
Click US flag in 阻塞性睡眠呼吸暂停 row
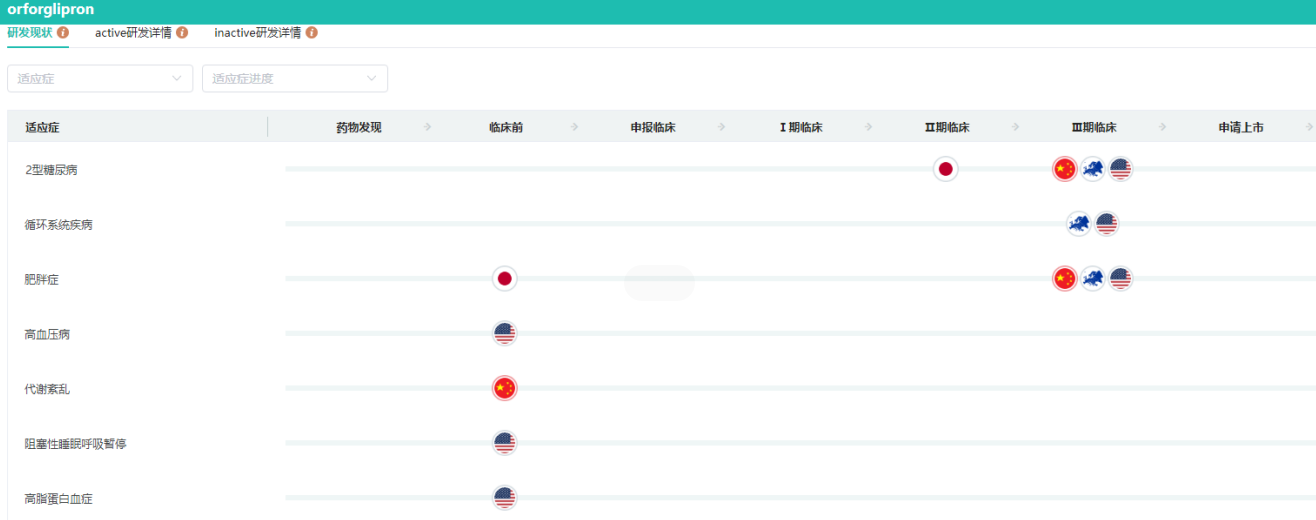tap(505, 443)
